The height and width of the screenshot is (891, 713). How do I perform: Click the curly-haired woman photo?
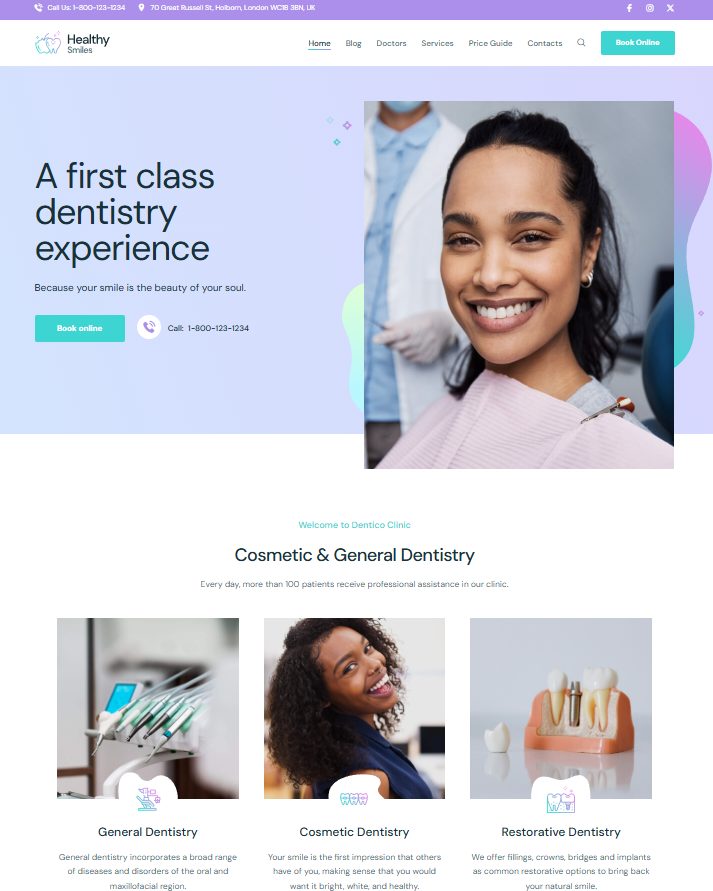tap(354, 708)
